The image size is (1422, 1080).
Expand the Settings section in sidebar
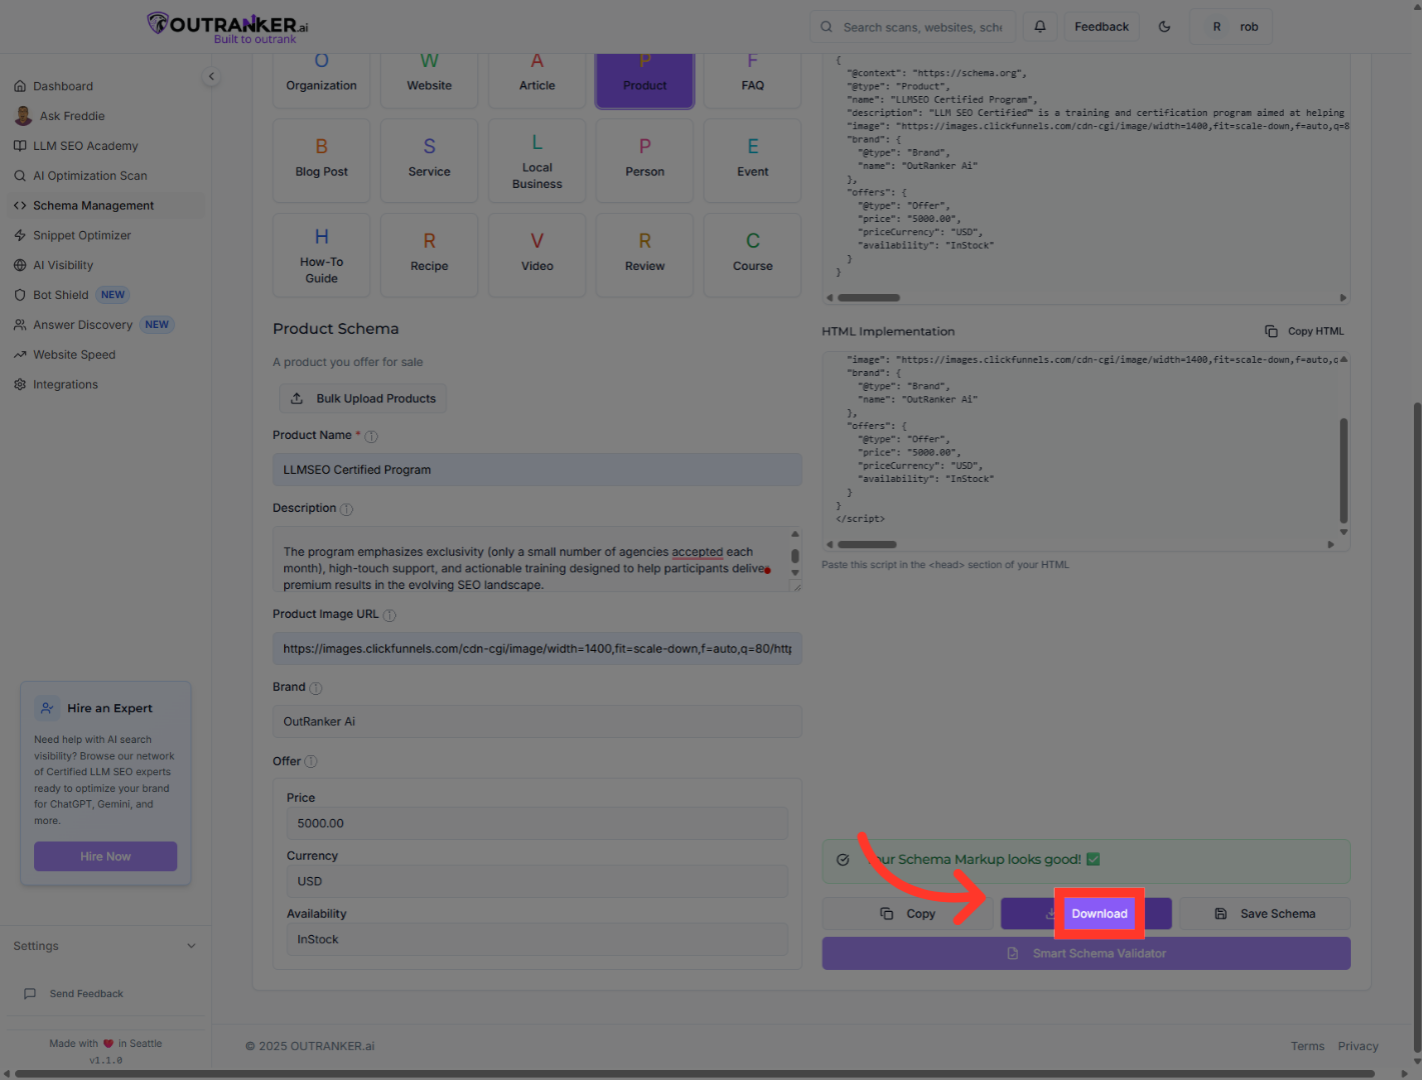(x=105, y=946)
